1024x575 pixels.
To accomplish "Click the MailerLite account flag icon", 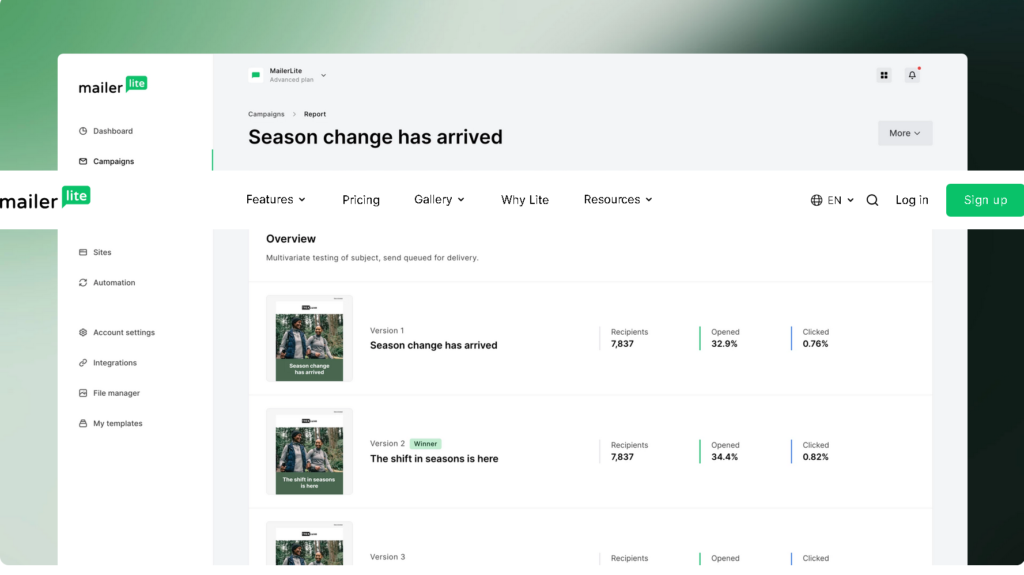I will click(256, 75).
